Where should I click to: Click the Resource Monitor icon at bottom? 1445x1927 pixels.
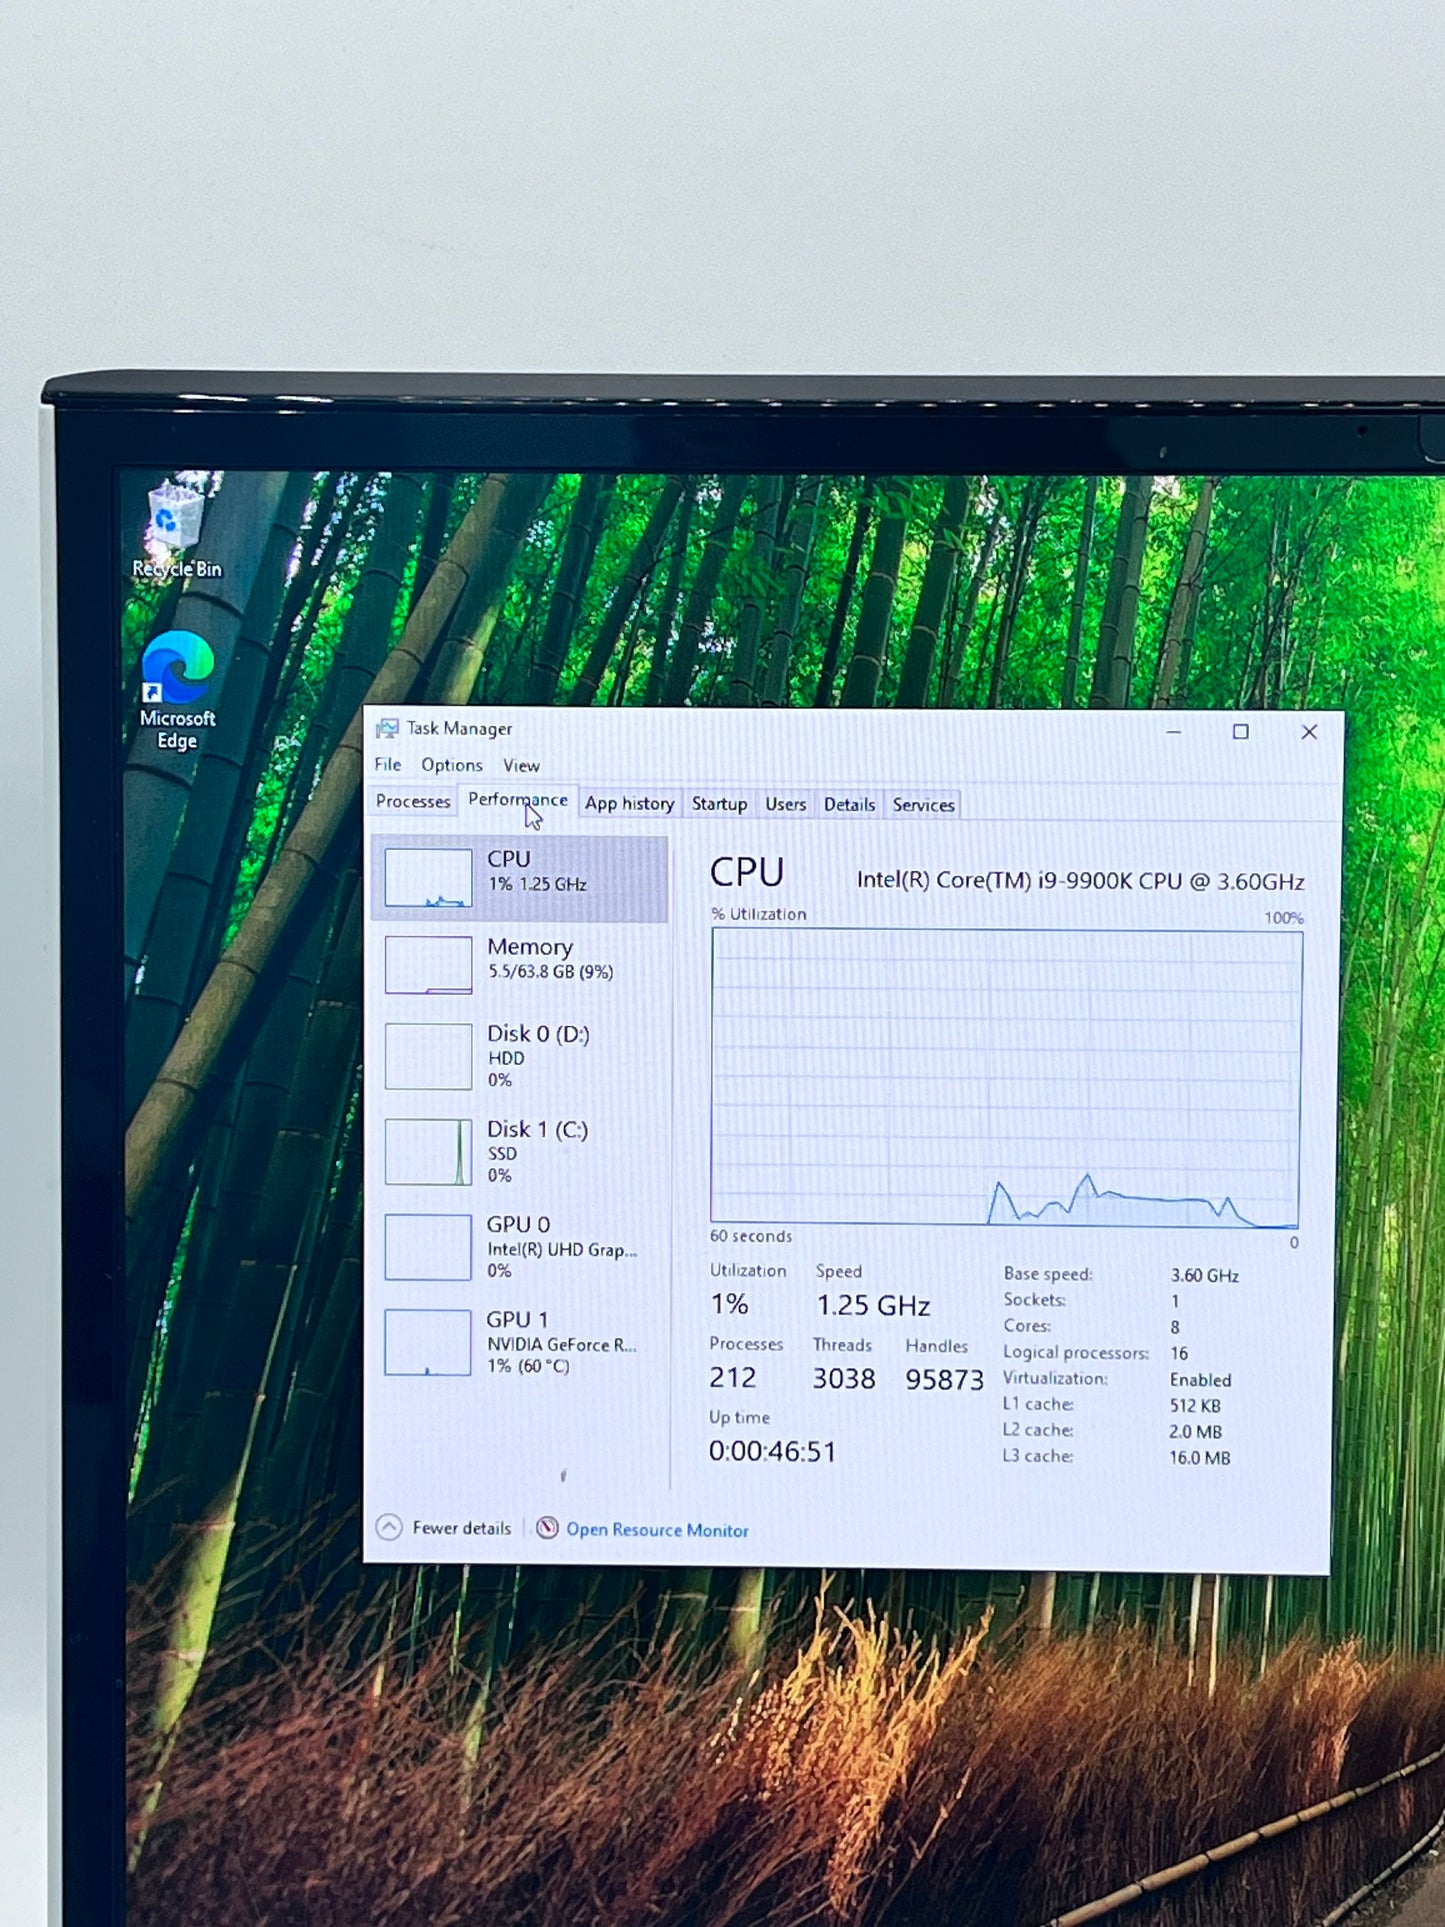(547, 1528)
